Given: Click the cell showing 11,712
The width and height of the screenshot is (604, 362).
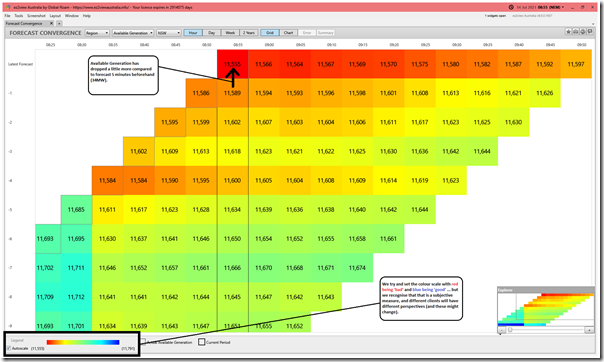Looking at the screenshot, I should coord(76,297).
